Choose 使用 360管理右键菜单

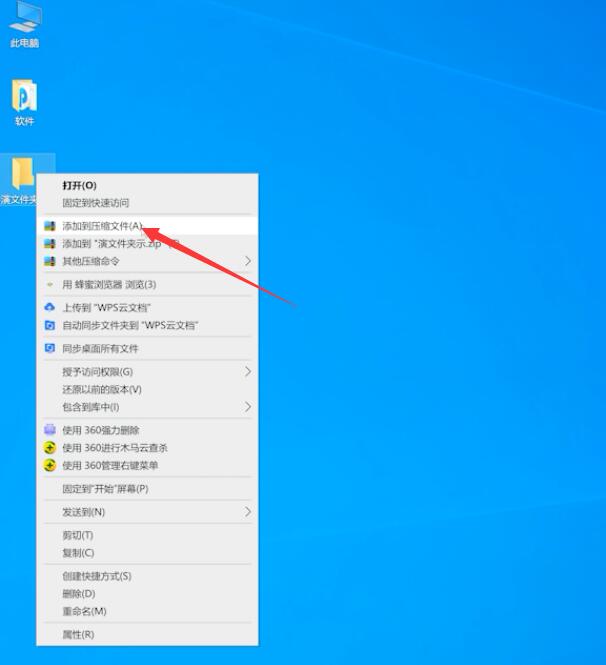147,465
